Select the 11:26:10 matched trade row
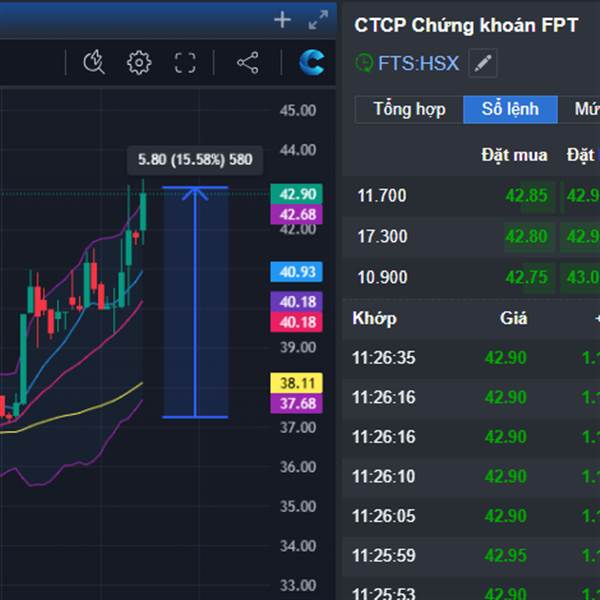Image resolution: width=600 pixels, height=600 pixels. 471,477
